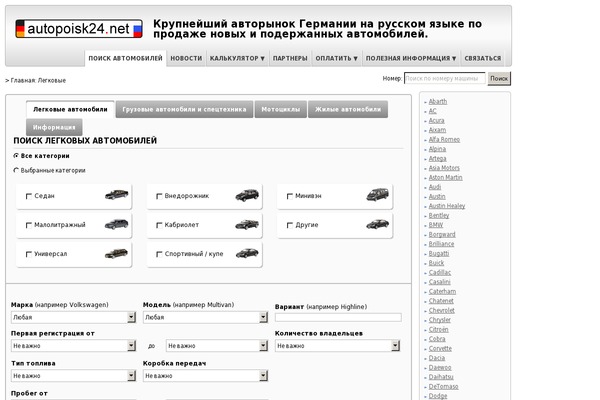The width and height of the screenshot is (600, 400).
Task: Expand the Калькулятор menu
Action: 237,58
